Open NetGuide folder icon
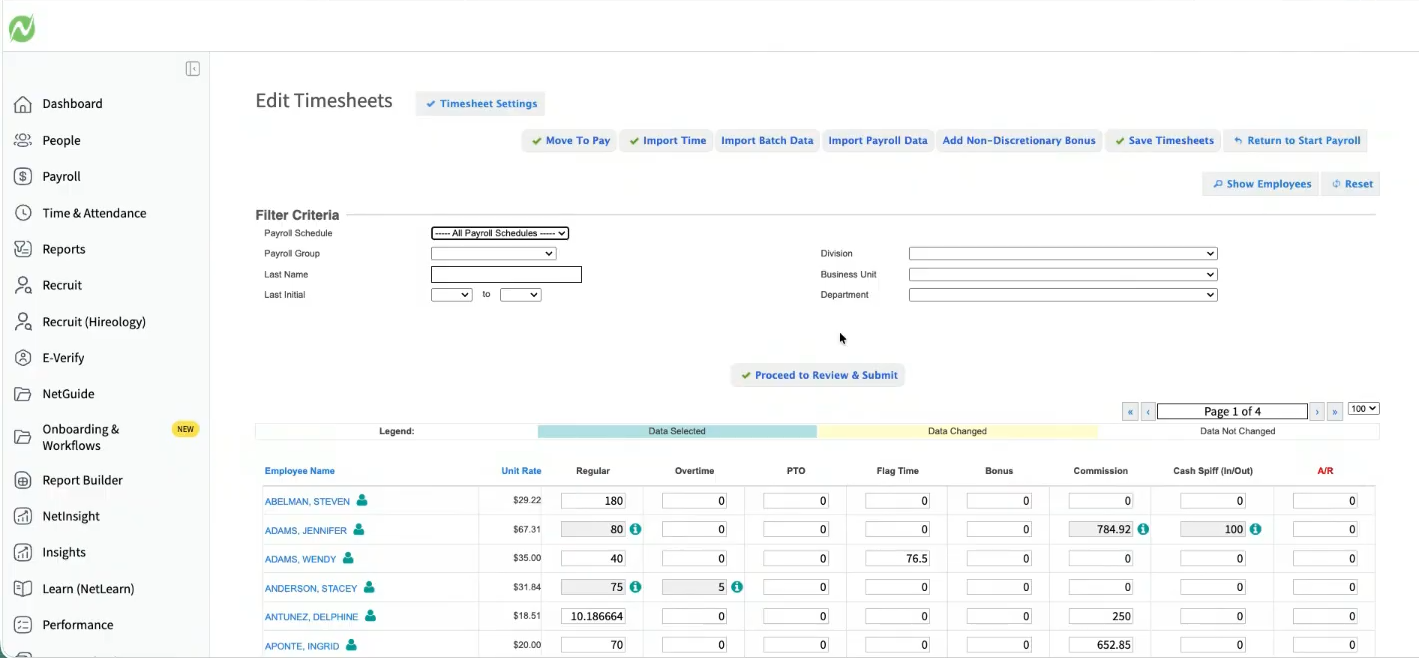The width and height of the screenshot is (1419, 658). (x=23, y=394)
